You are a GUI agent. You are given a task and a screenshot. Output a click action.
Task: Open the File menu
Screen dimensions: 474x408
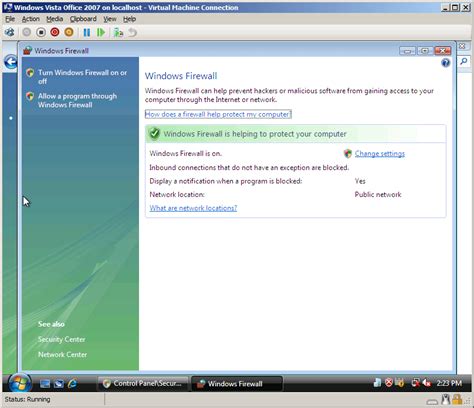tap(10, 19)
